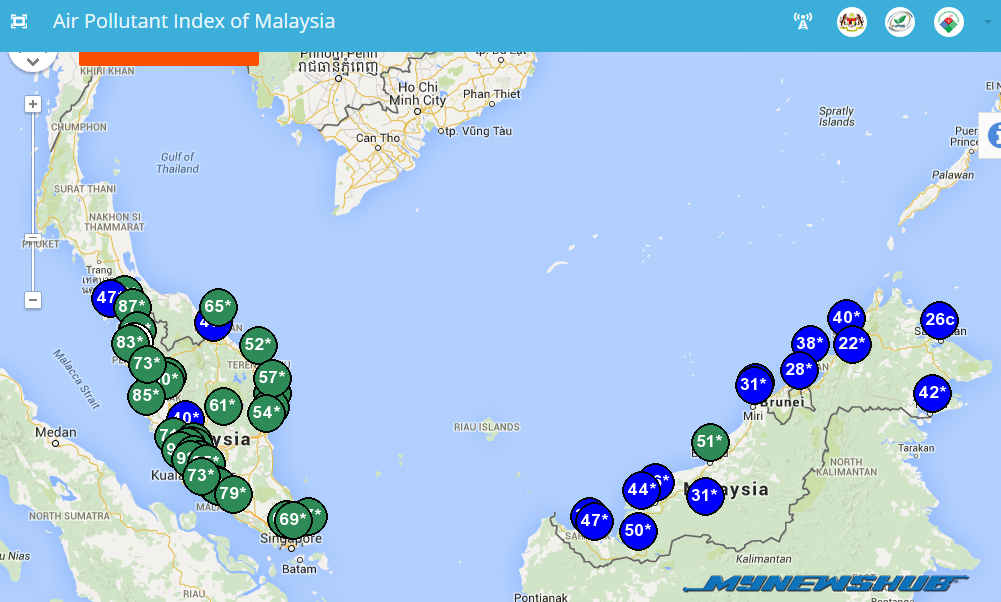The width and height of the screenshot is (1001, 602).
Task: Open the Malaysia coat of arms logo
Action: [x=851, y=22]
